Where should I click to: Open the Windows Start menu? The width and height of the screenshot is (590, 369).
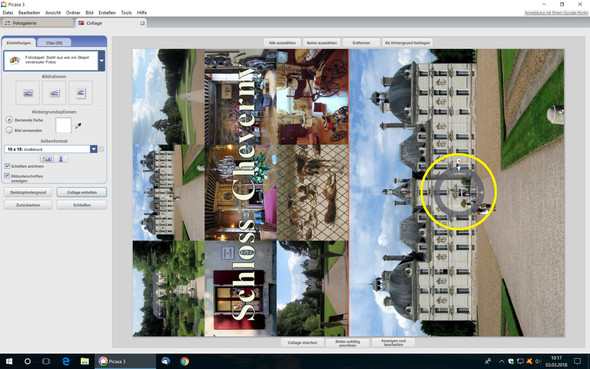[x=9, y=361]
